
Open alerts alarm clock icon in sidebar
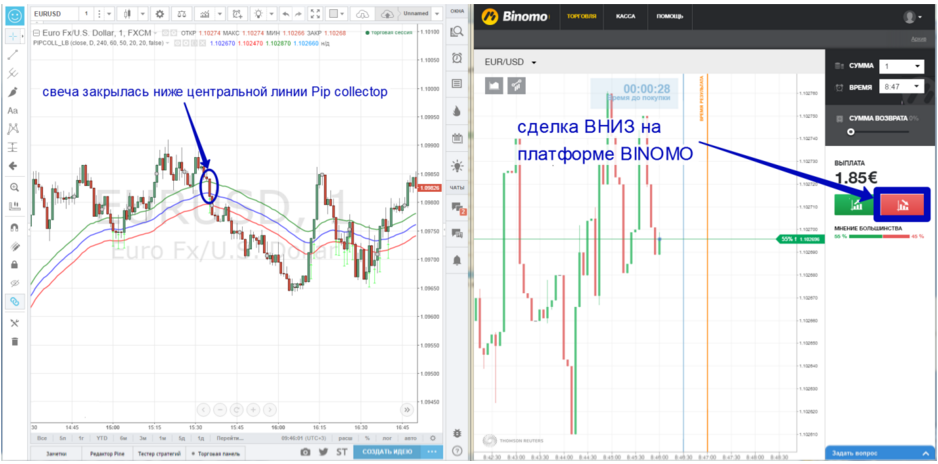pyautogui.click(x=457, y=58)
